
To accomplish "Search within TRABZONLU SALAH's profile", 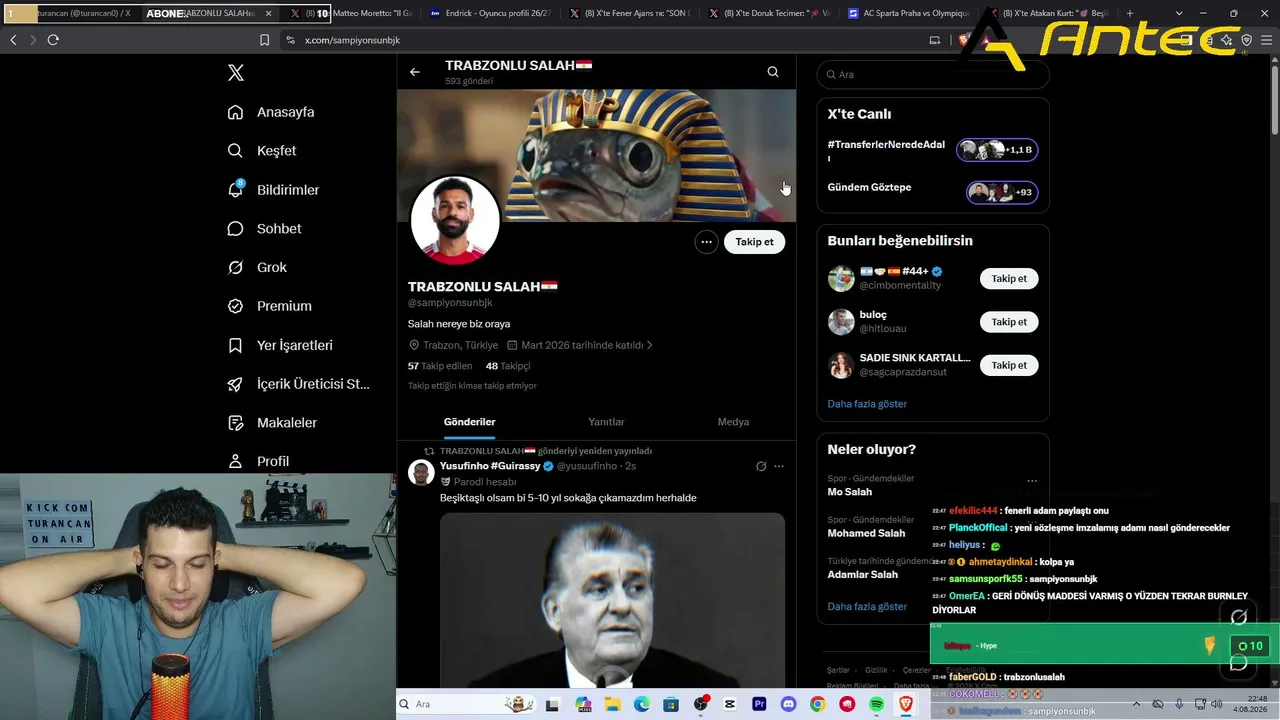I will [773, 72].
